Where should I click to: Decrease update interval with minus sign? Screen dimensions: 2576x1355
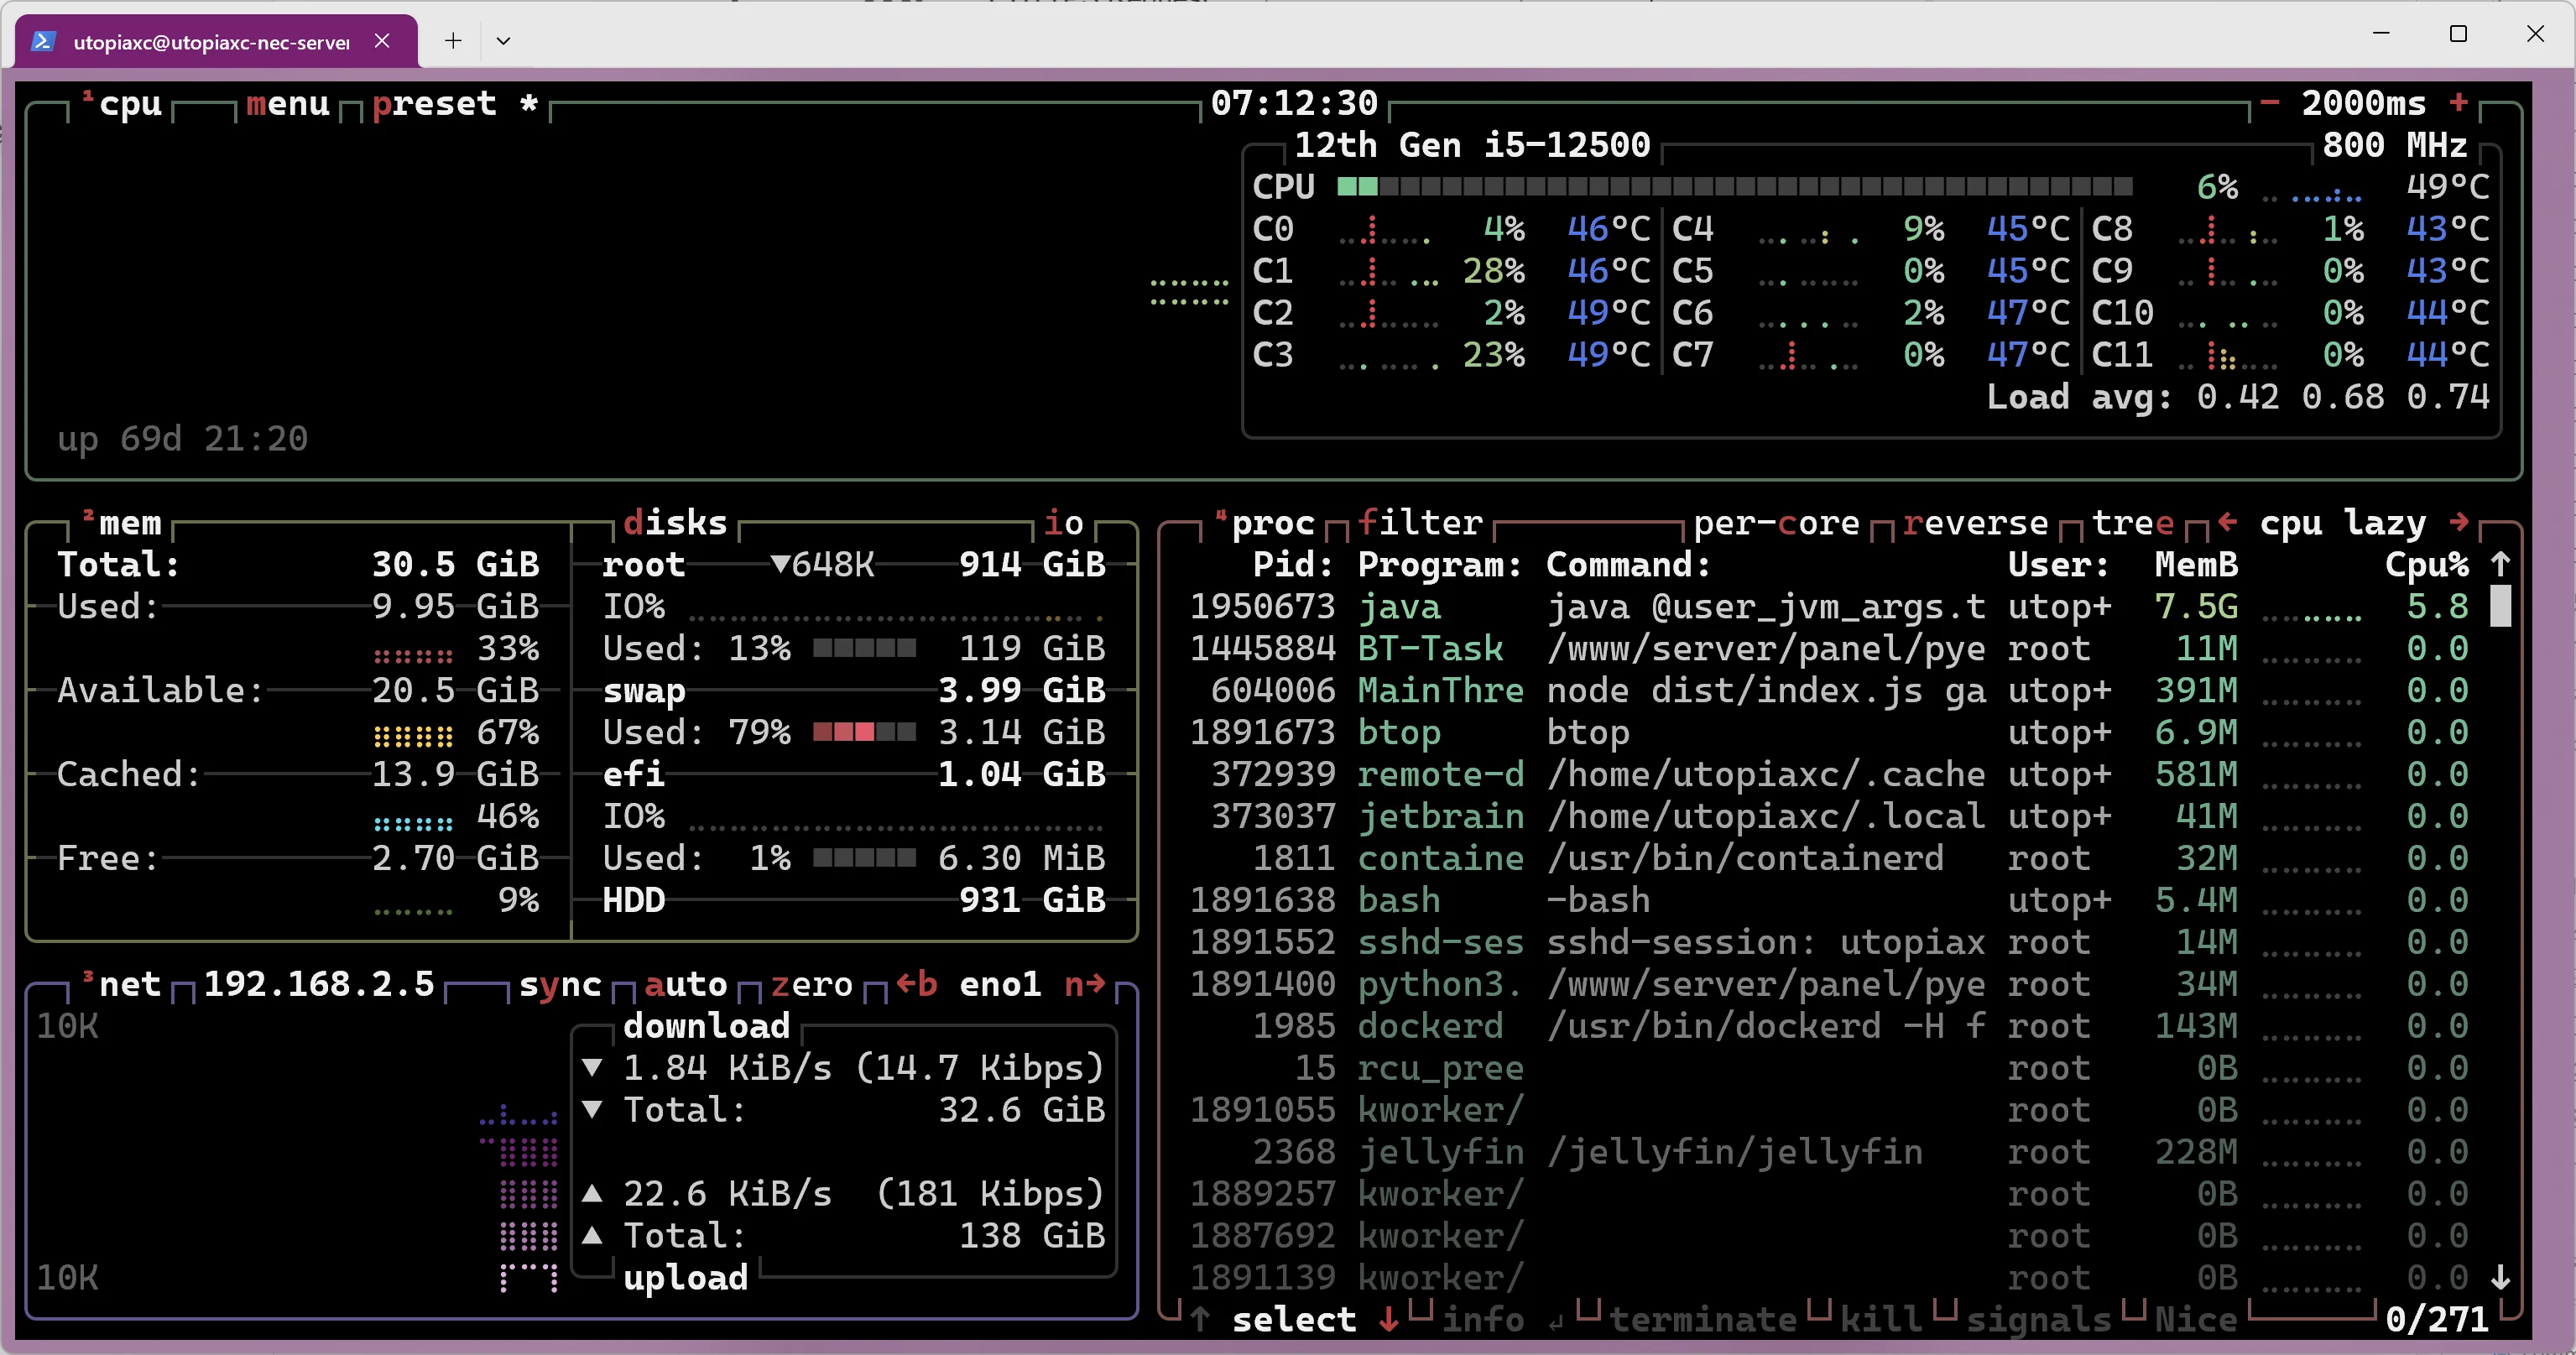click(2269, 102)
